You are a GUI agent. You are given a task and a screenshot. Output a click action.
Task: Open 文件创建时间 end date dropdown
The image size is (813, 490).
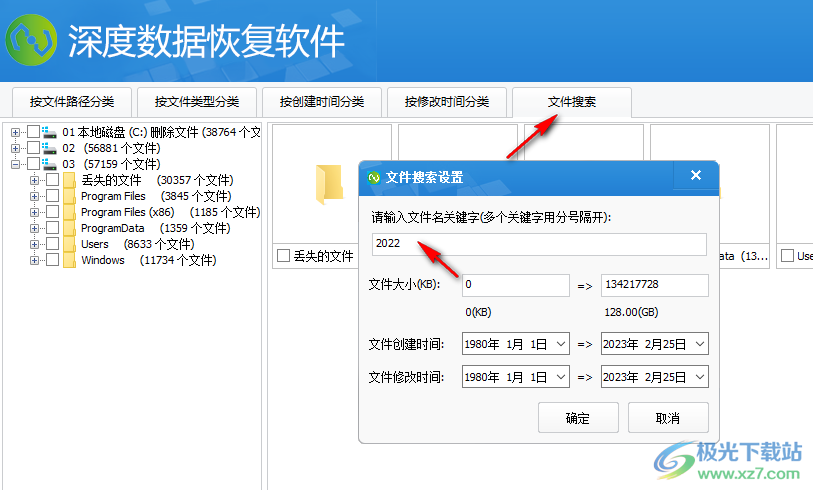699,344
